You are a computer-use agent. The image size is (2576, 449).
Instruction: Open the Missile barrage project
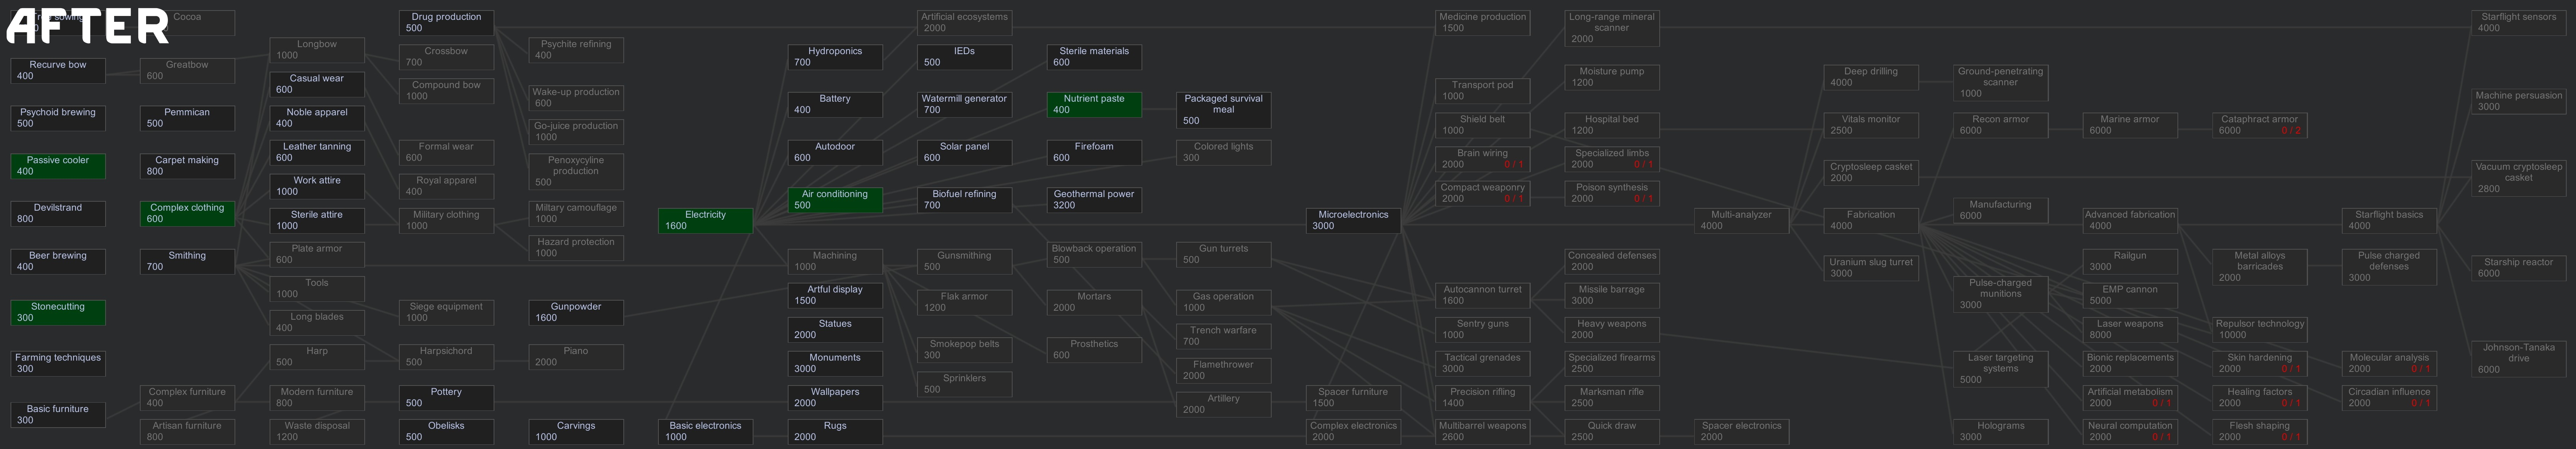(x=1612, y=295)
